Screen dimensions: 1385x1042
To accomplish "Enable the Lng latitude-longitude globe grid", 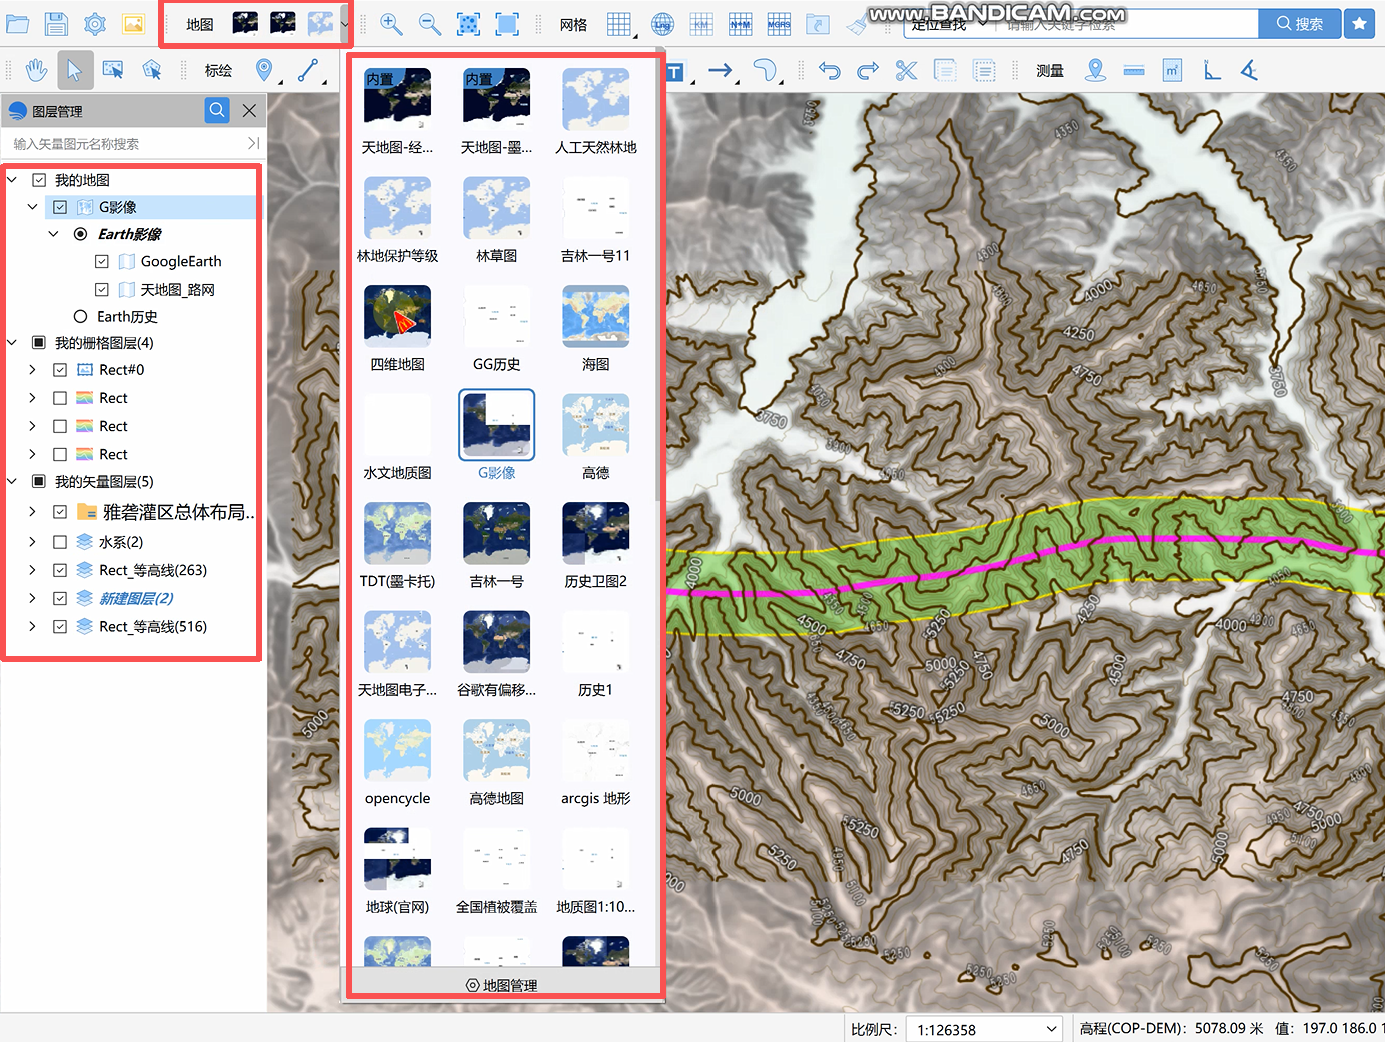I will (x=662, y=24).
